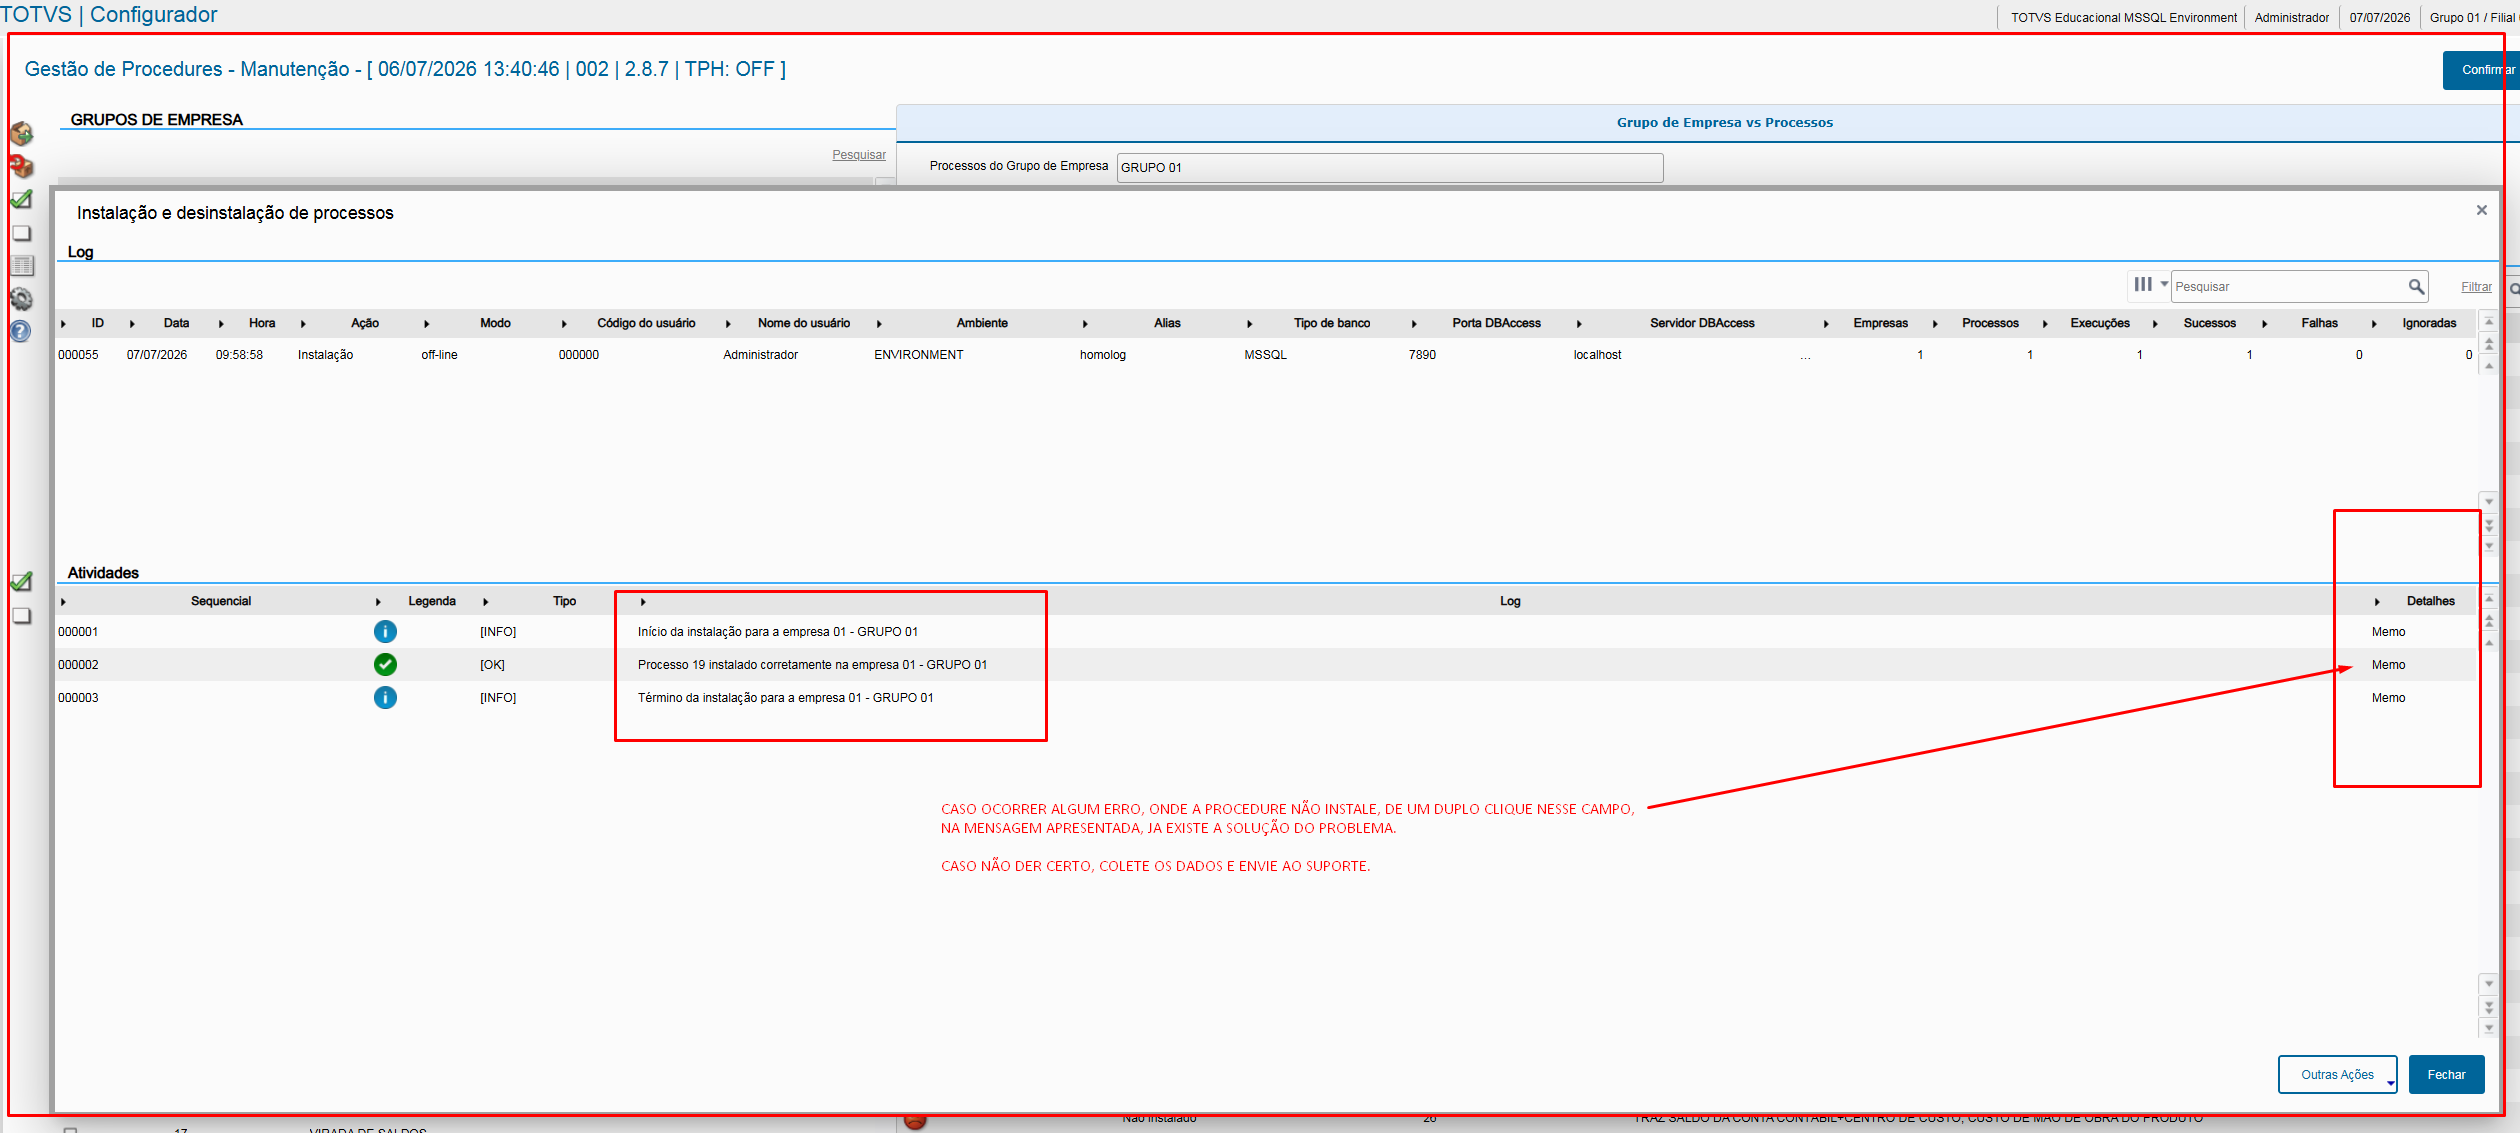
Task: Click TOTVS Educacional MSSQL Environment in top bar
Action: tap(2124, 18)
